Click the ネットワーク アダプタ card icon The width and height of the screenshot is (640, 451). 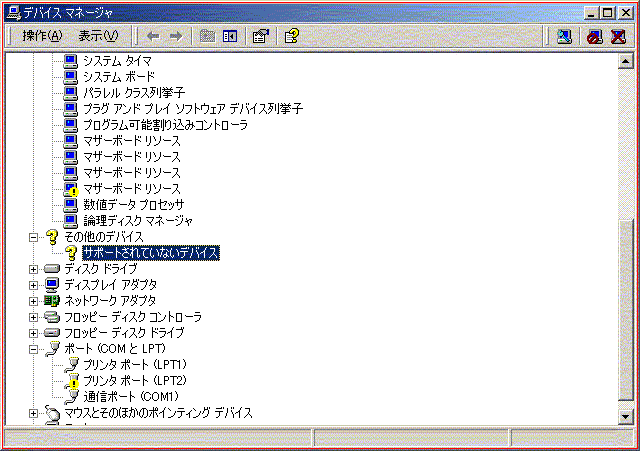point(52,301)
